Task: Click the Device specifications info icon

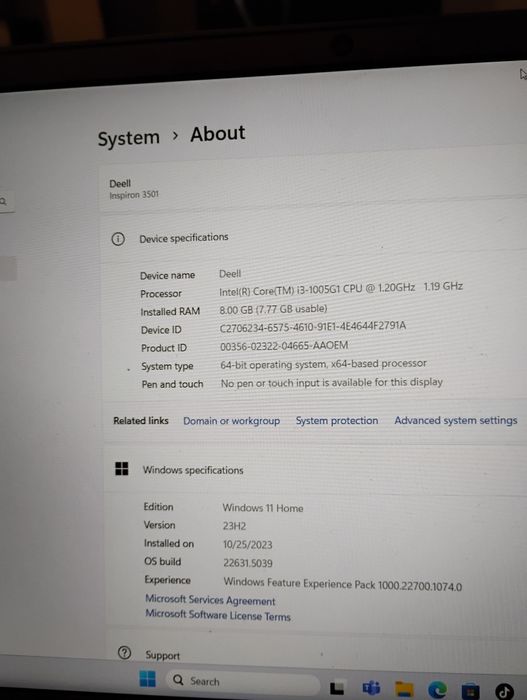Action: tap(118, 239)
